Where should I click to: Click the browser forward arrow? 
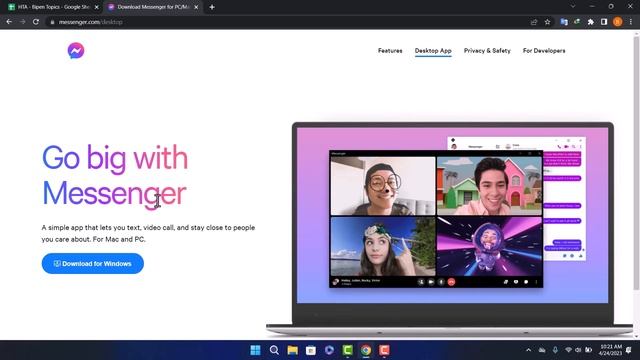pyautogui.click(x=22, y=22)
